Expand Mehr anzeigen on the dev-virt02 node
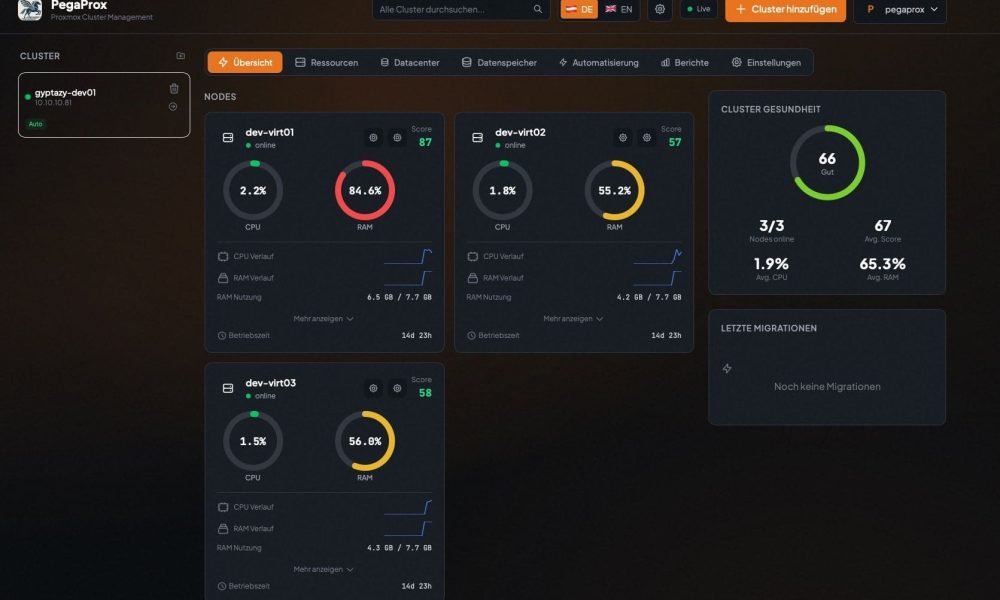 [573, 319]
